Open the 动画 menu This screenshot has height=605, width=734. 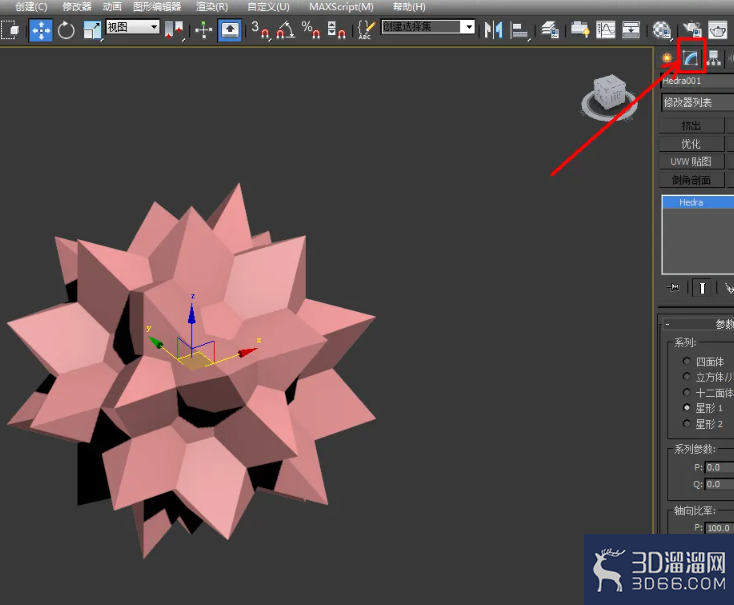[x=112, y=7]
